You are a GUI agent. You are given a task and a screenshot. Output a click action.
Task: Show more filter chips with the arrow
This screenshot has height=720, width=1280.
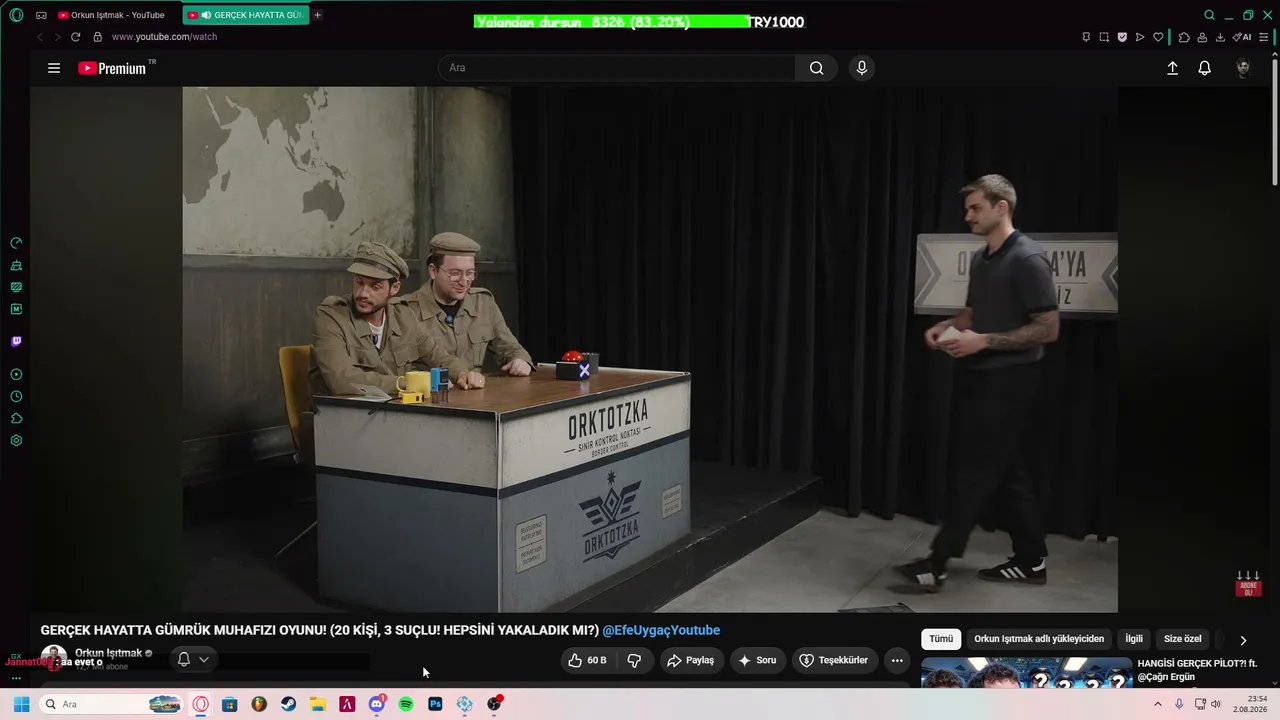point(1243,640)
